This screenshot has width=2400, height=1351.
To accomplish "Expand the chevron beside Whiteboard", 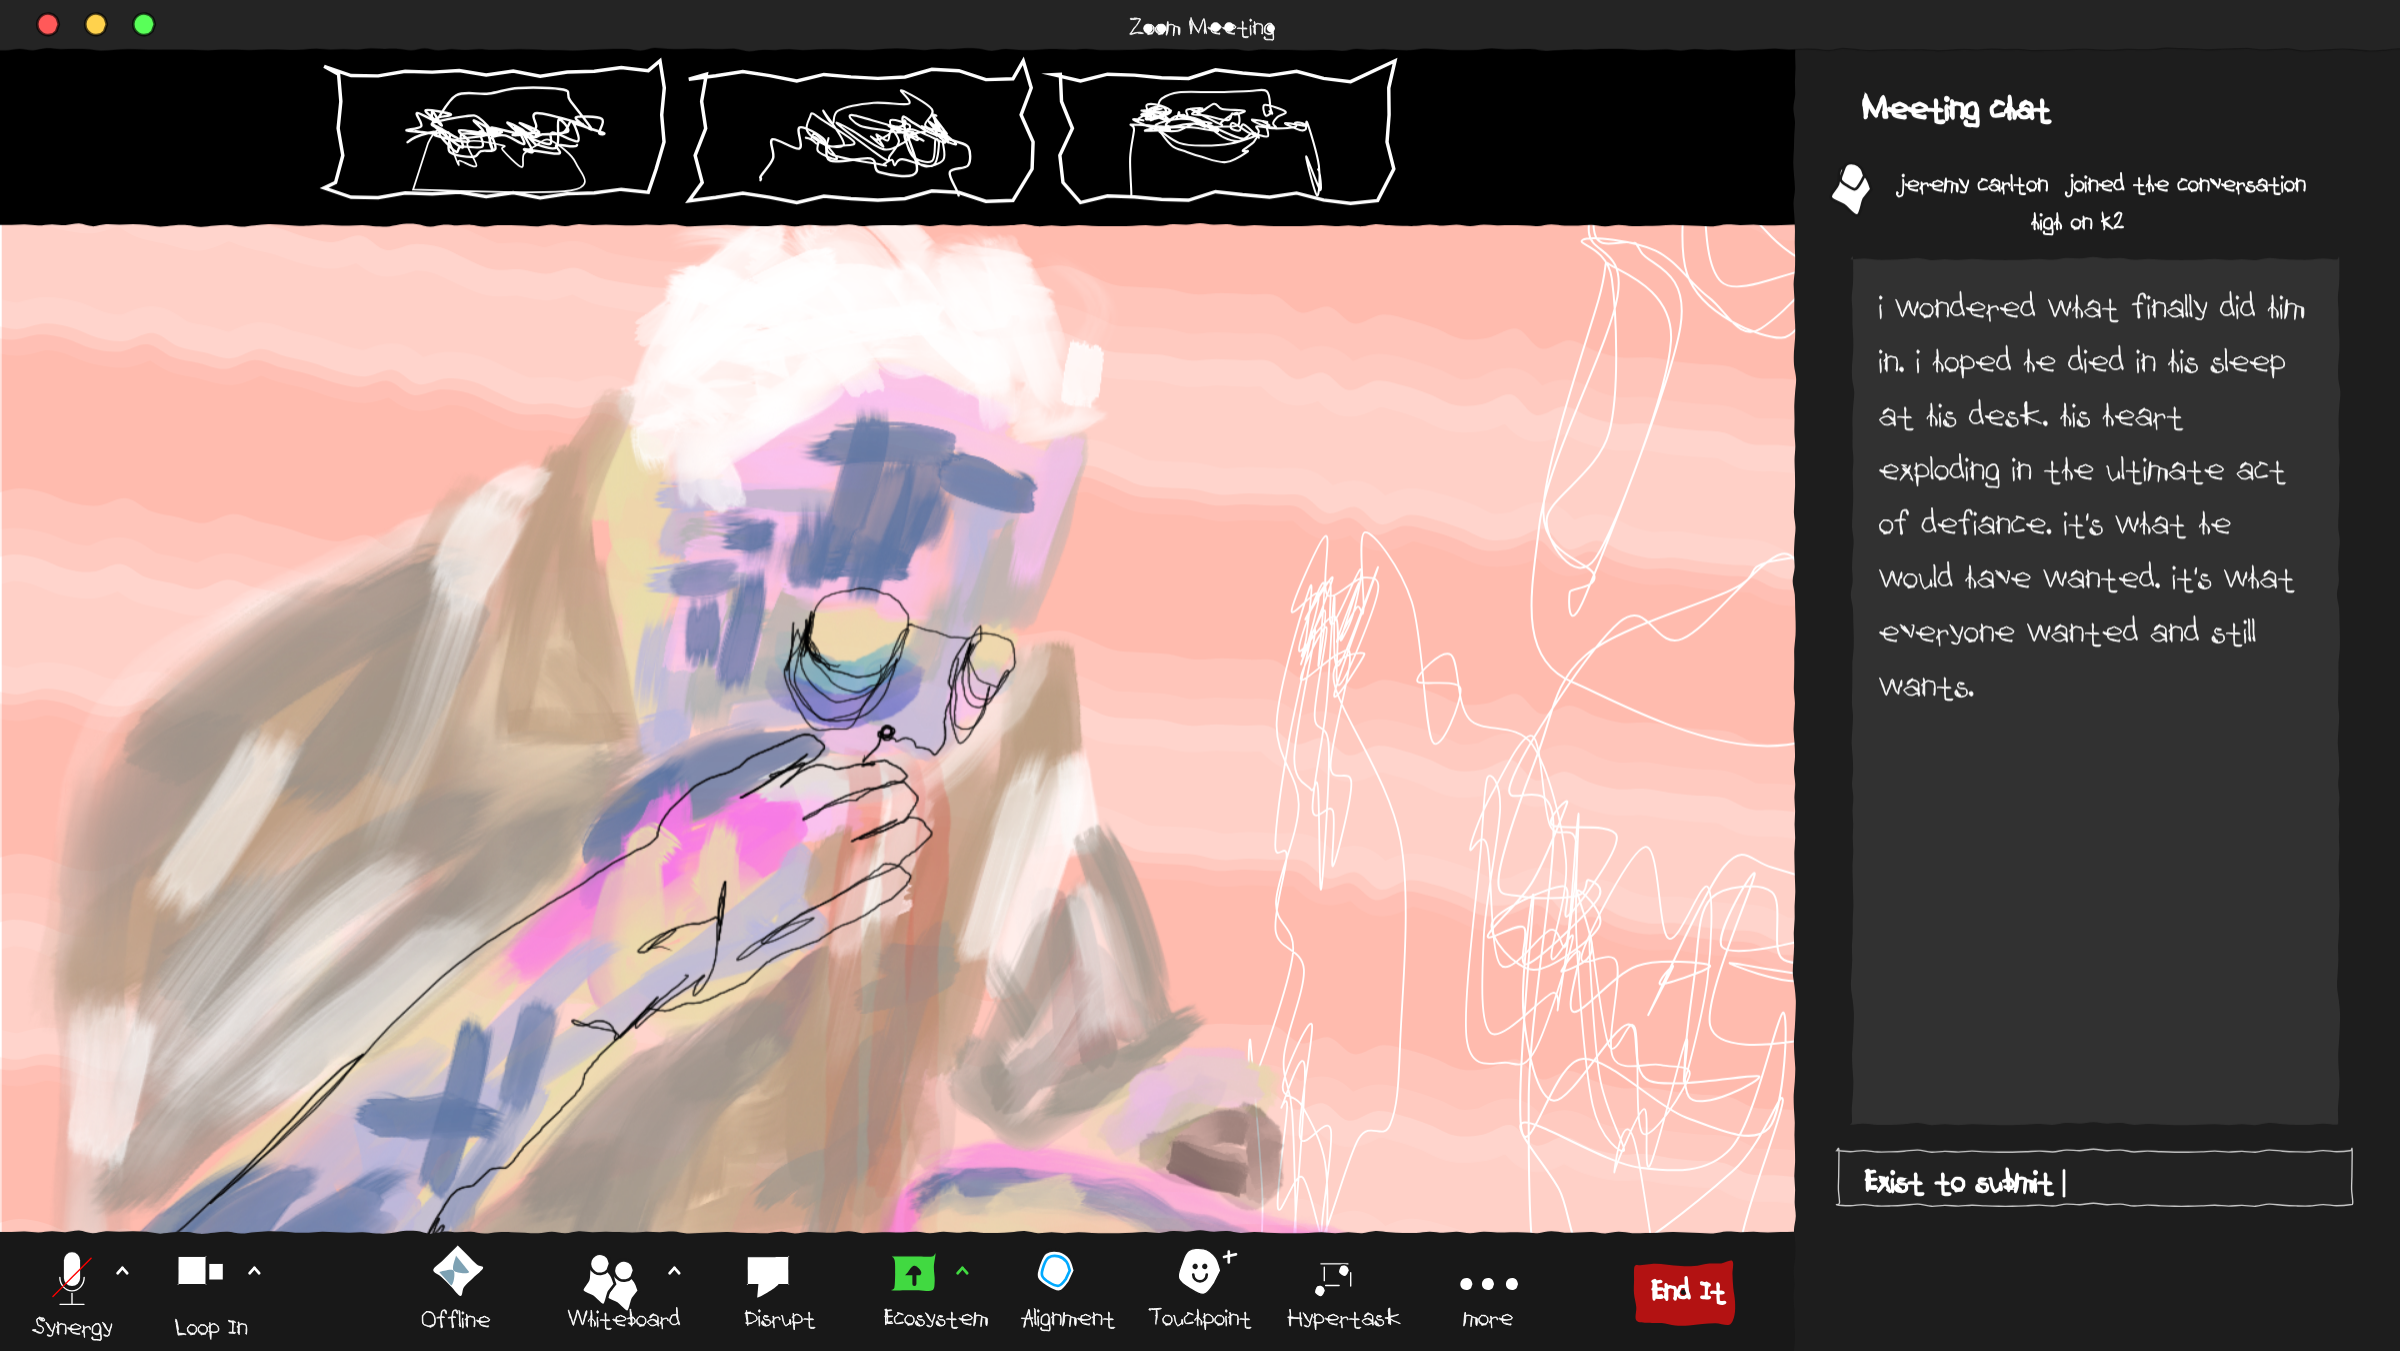I will (674, 1271).
